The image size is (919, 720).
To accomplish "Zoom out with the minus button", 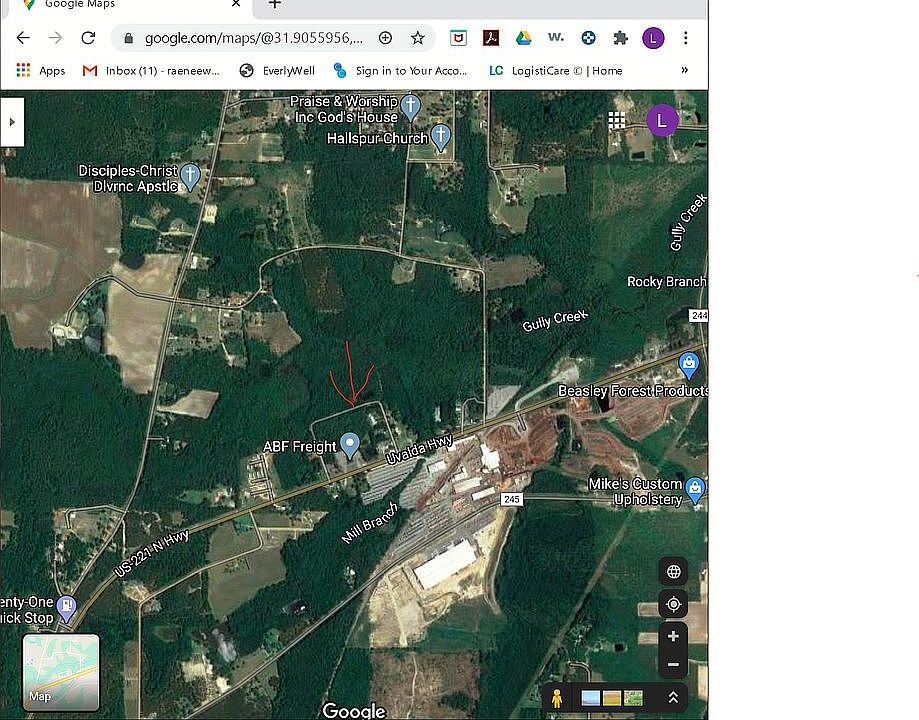I will coord(673,664).
